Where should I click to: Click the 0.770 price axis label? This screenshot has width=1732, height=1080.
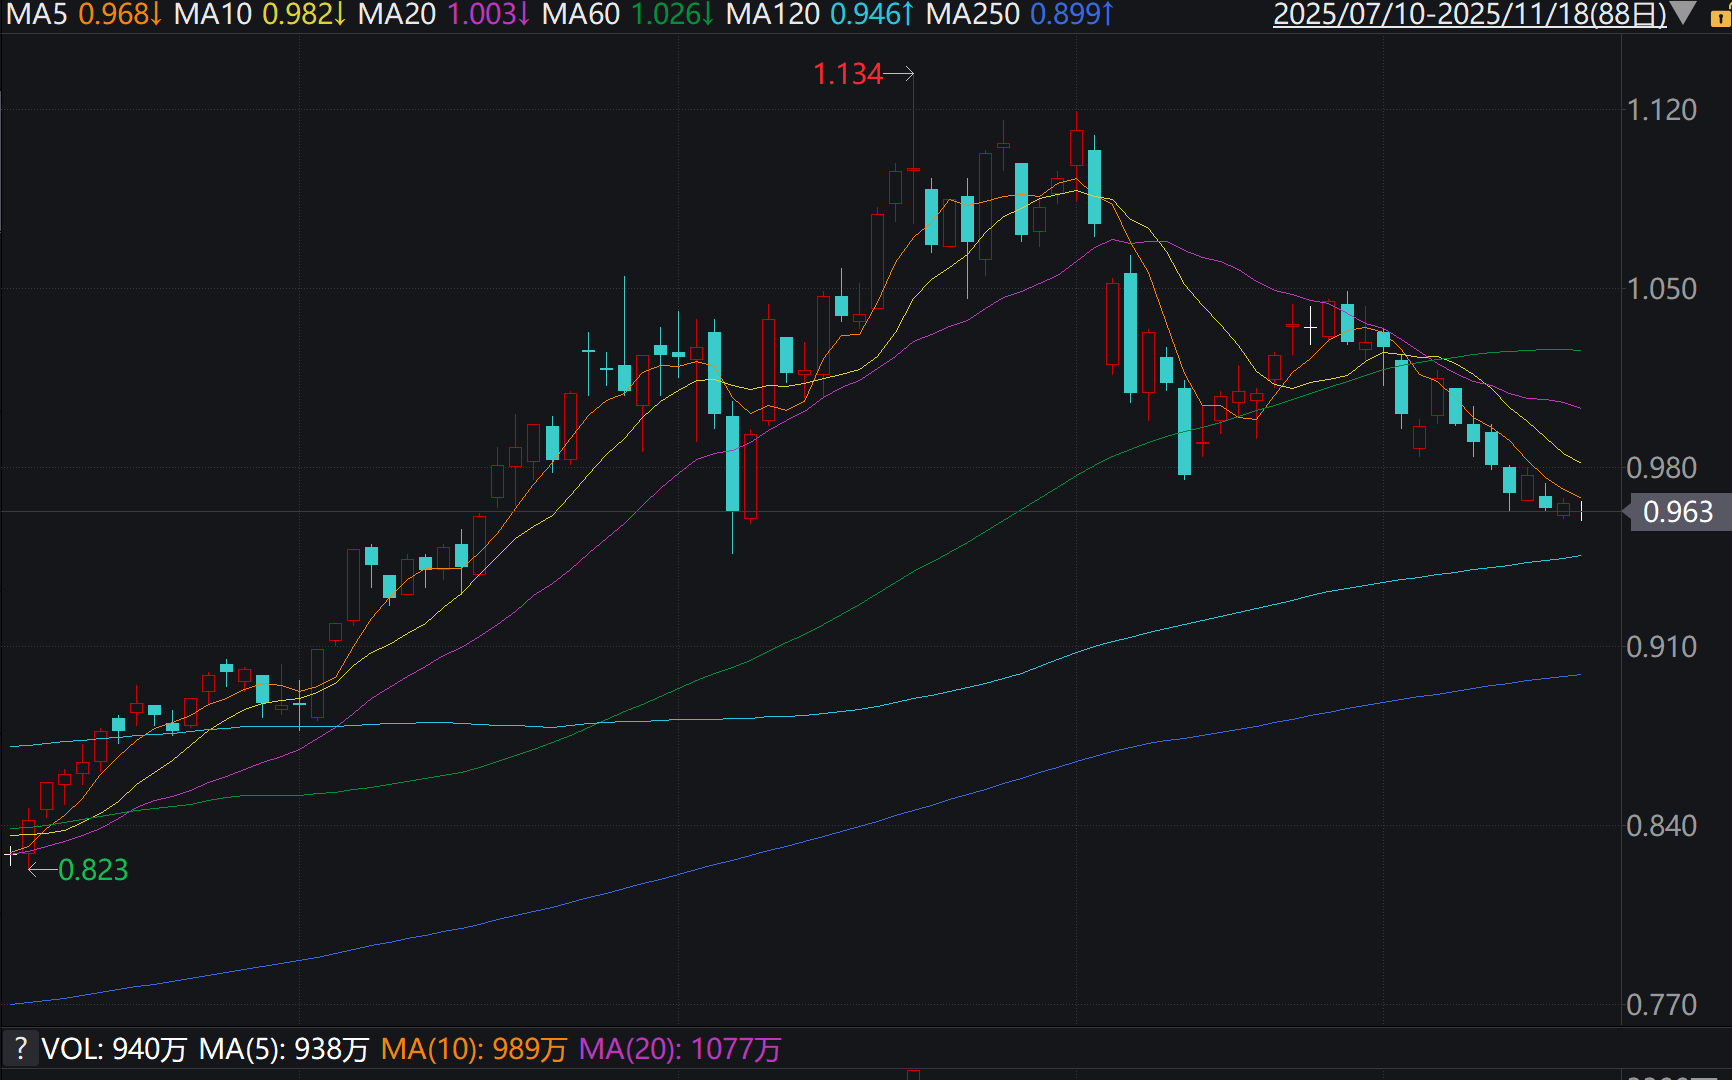pos(1661,1004)
